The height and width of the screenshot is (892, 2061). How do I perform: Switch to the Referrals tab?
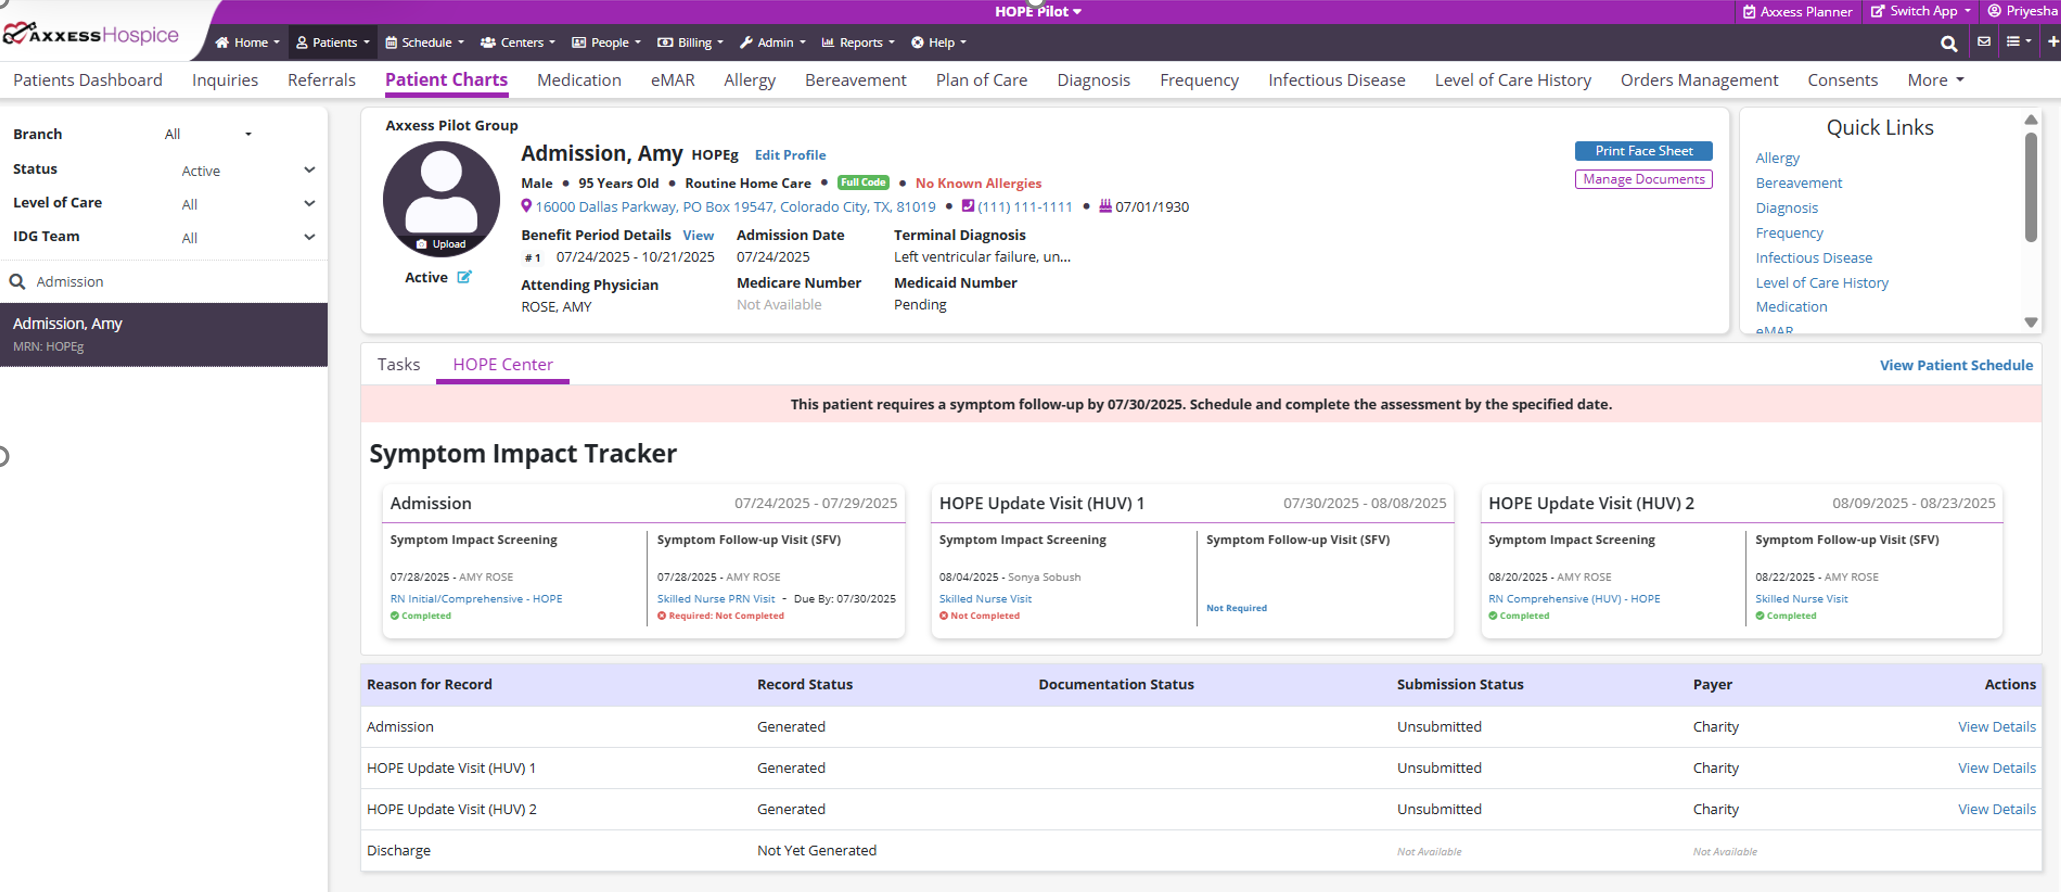point(321,80)
